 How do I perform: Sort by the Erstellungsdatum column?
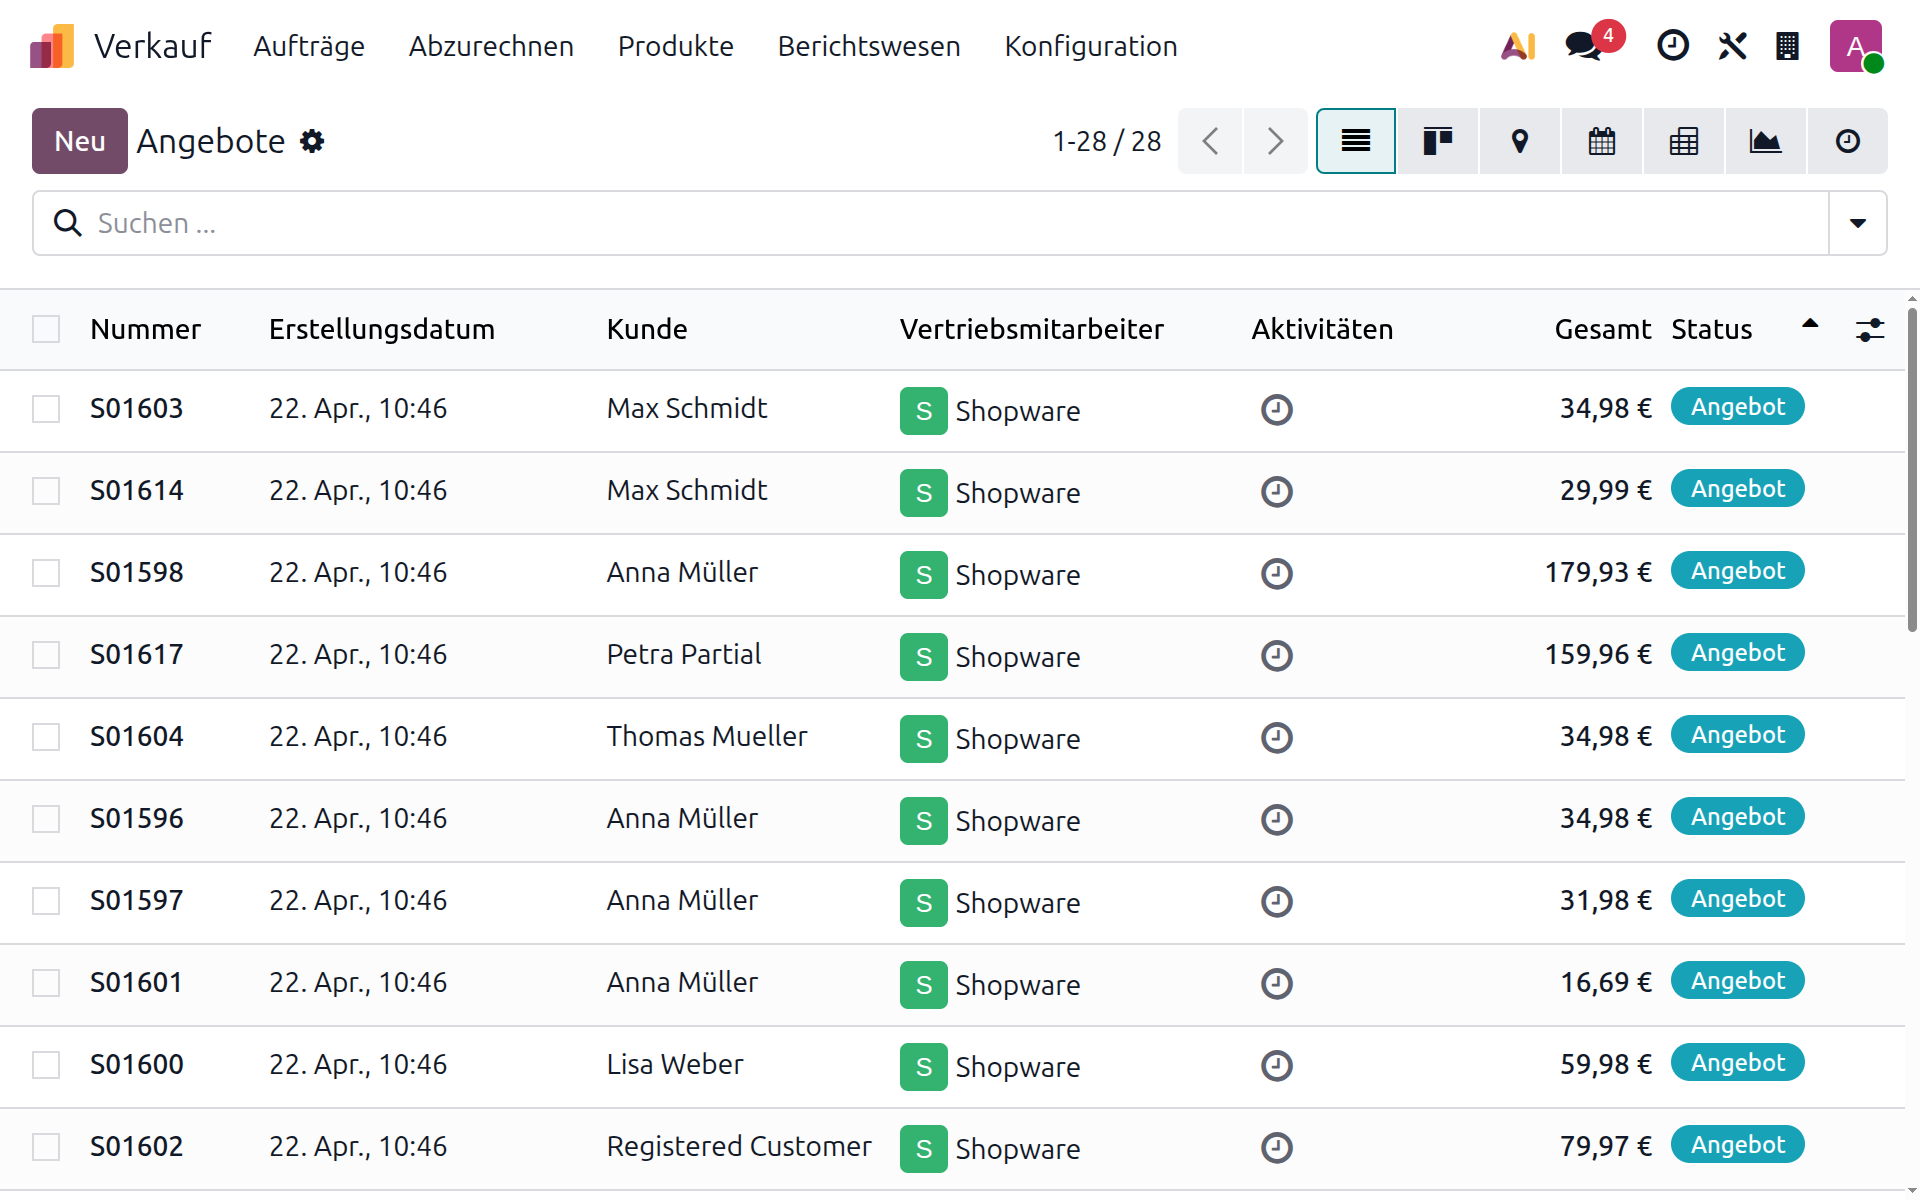[x=382, y=329]
